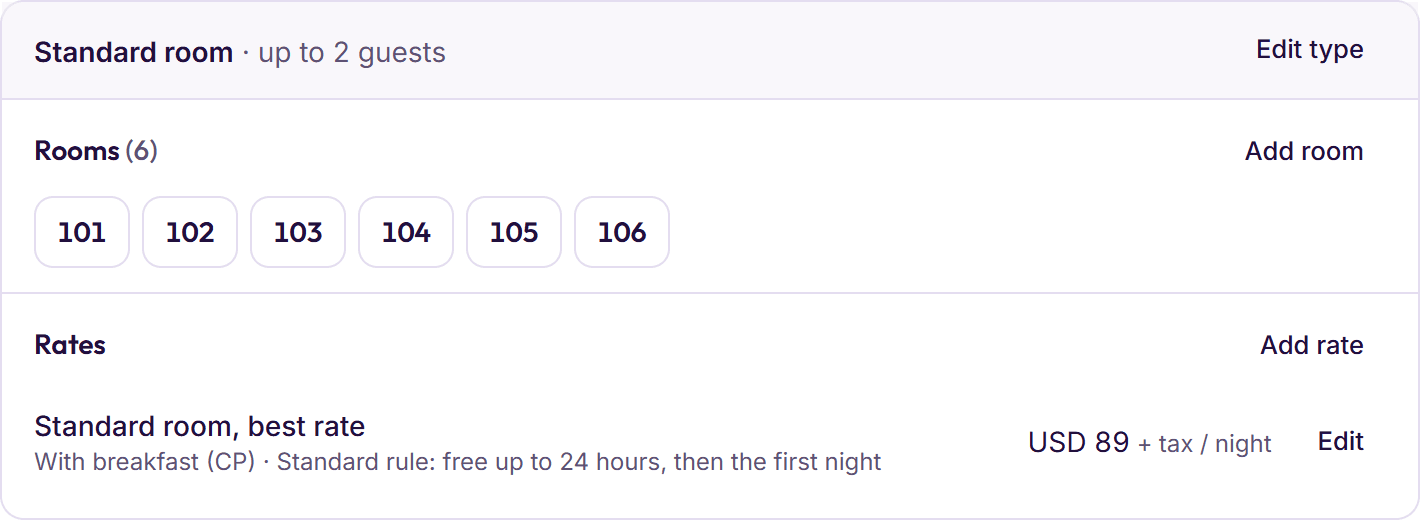Select room 101 chip
This screenshot has width=1420, height=520.
(x=82, y=232)
